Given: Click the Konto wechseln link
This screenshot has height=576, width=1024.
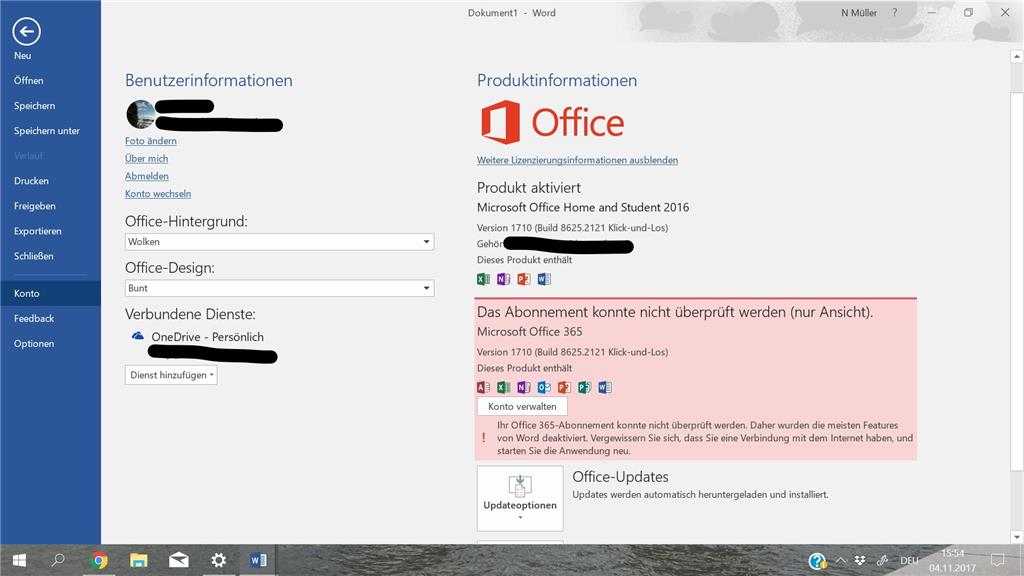Looking at the screenshot, I should (x=158, y=194).
